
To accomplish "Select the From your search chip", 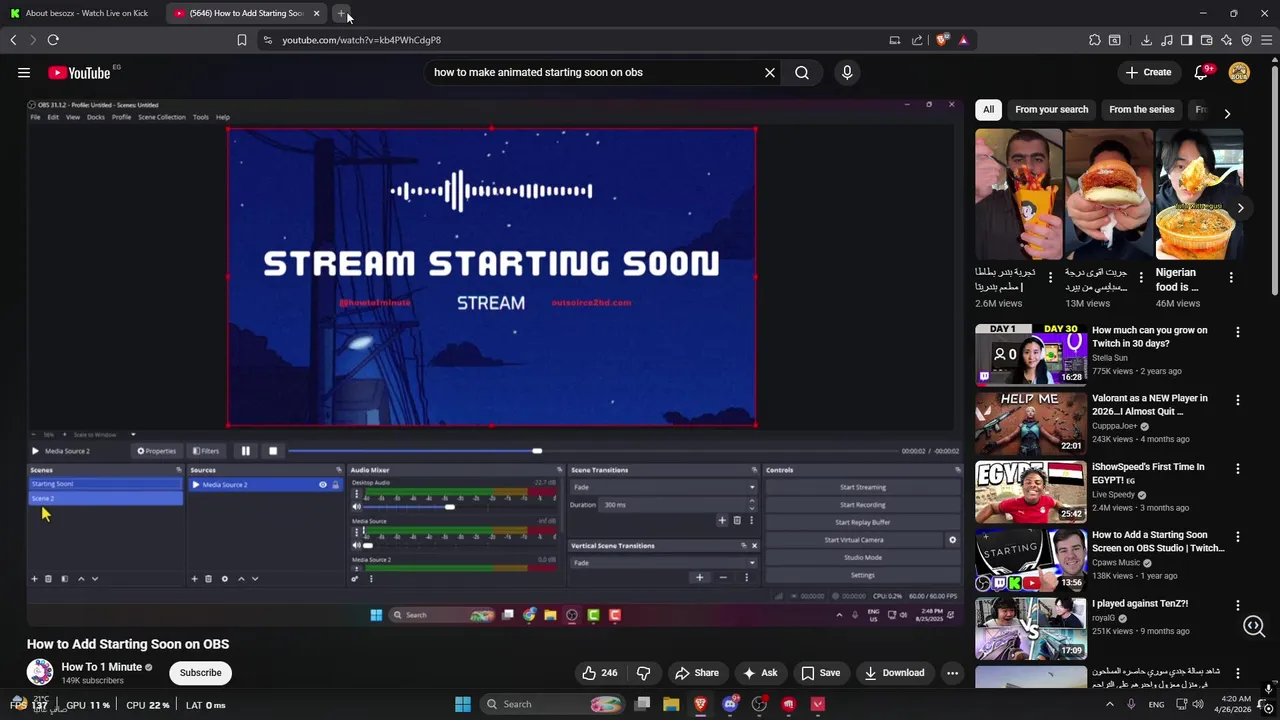I will pos(1051,110).
